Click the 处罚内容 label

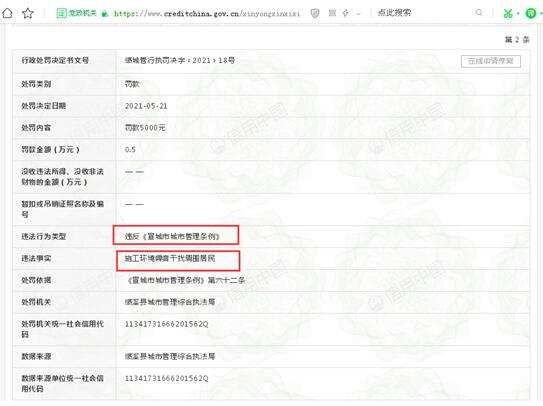point(36,127)
